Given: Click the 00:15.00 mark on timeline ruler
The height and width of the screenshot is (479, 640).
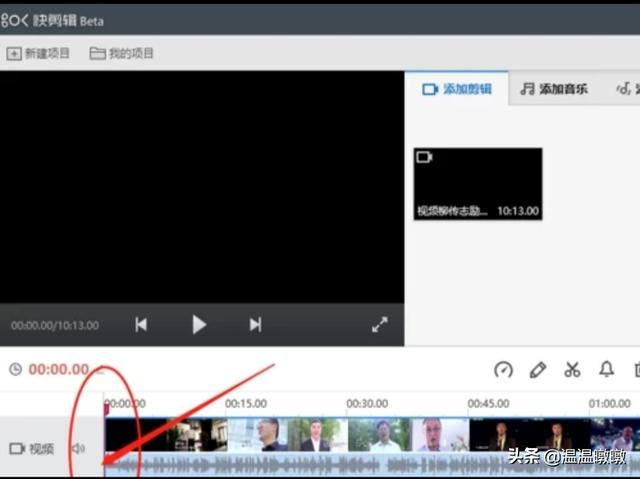Looking at the screenshot, I should 245,404.
